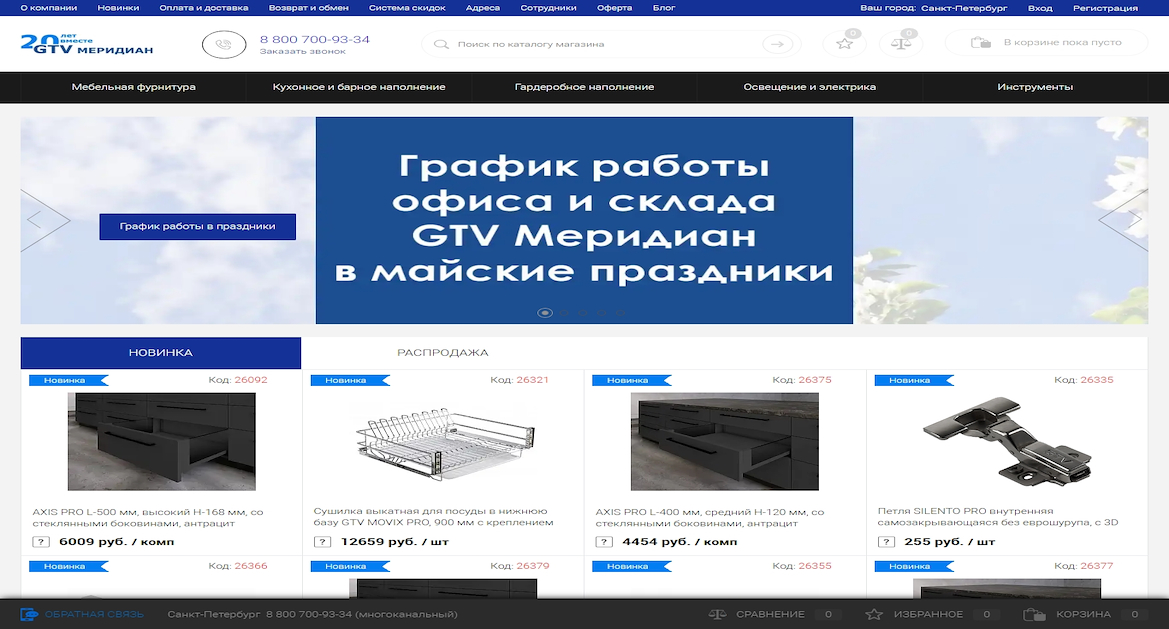Screen dimensions: 1169x629
Task: Click price info icon for 4454 руб.
Action: [x=604, y=542]
